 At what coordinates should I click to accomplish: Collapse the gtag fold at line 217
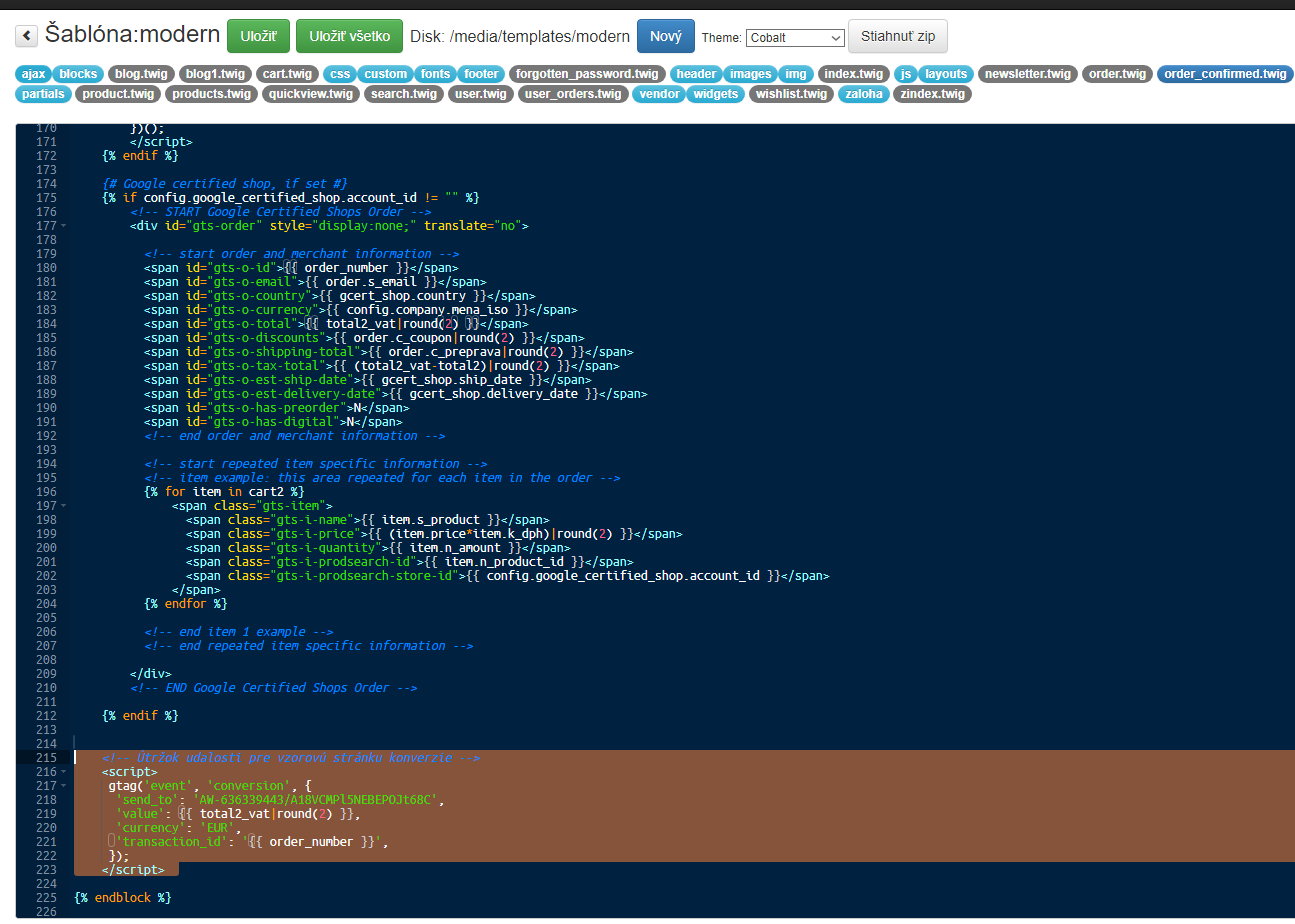[65, 786]
